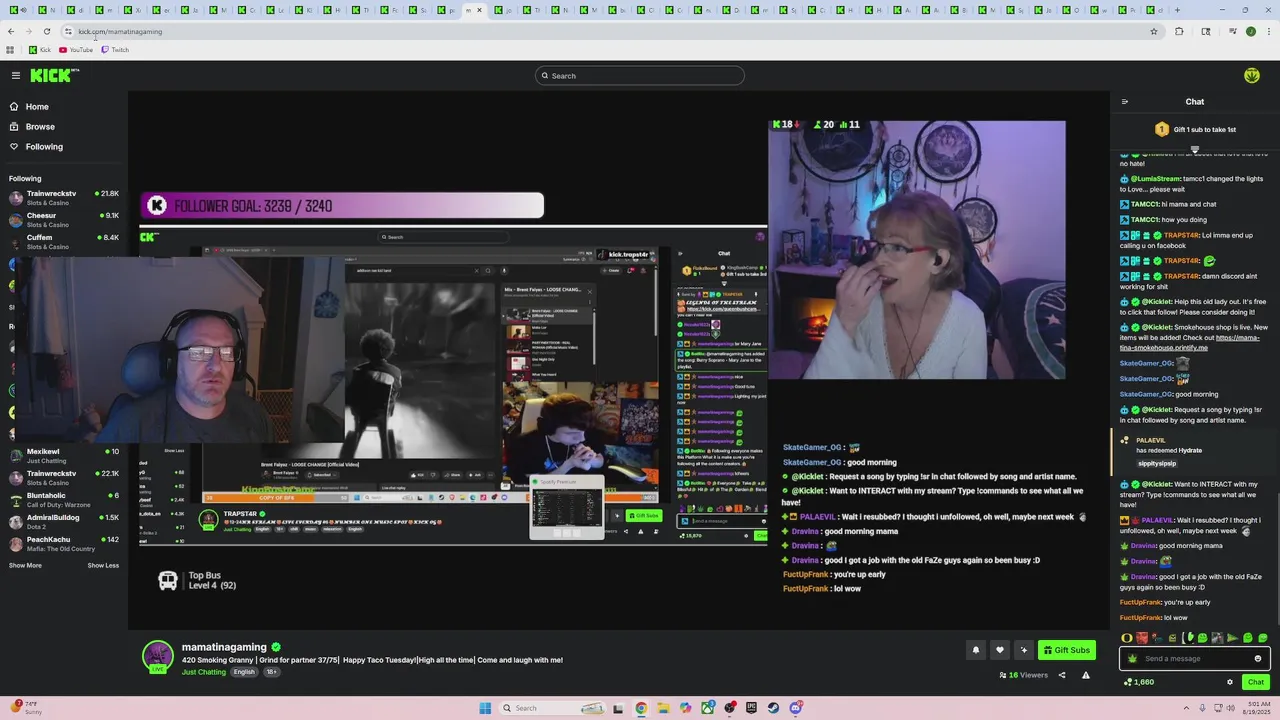Click the mamatinagaming channel avatar
This screenshot has width=1280, height=720.
[x=157, y=656]
